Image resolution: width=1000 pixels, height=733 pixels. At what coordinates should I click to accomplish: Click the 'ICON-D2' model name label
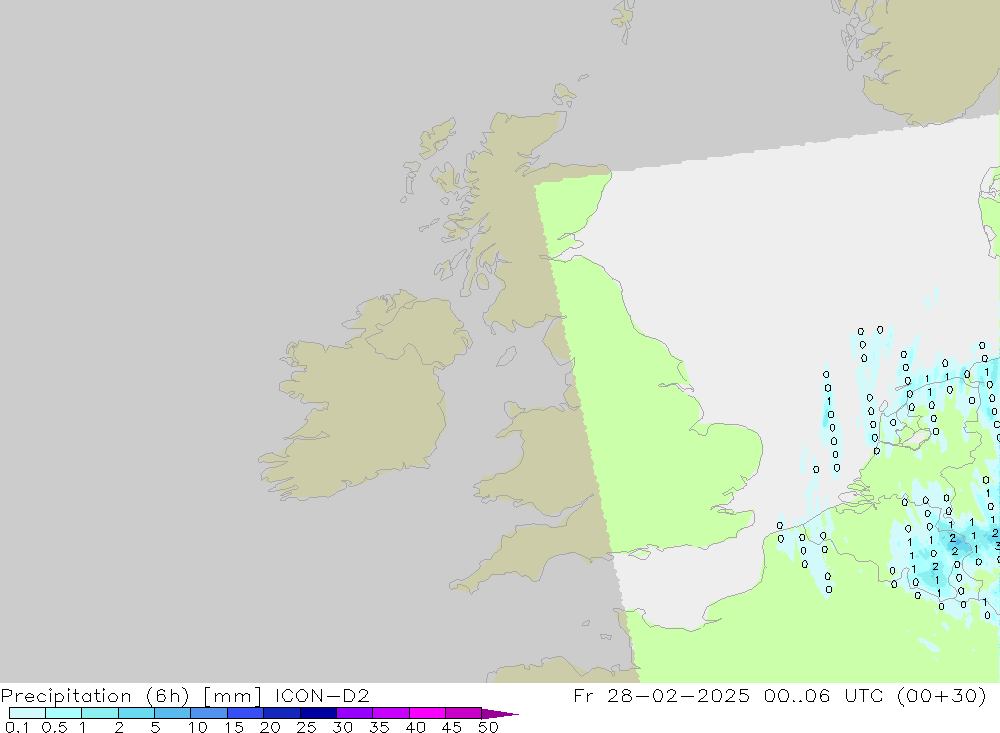click(x=322, y=695)
